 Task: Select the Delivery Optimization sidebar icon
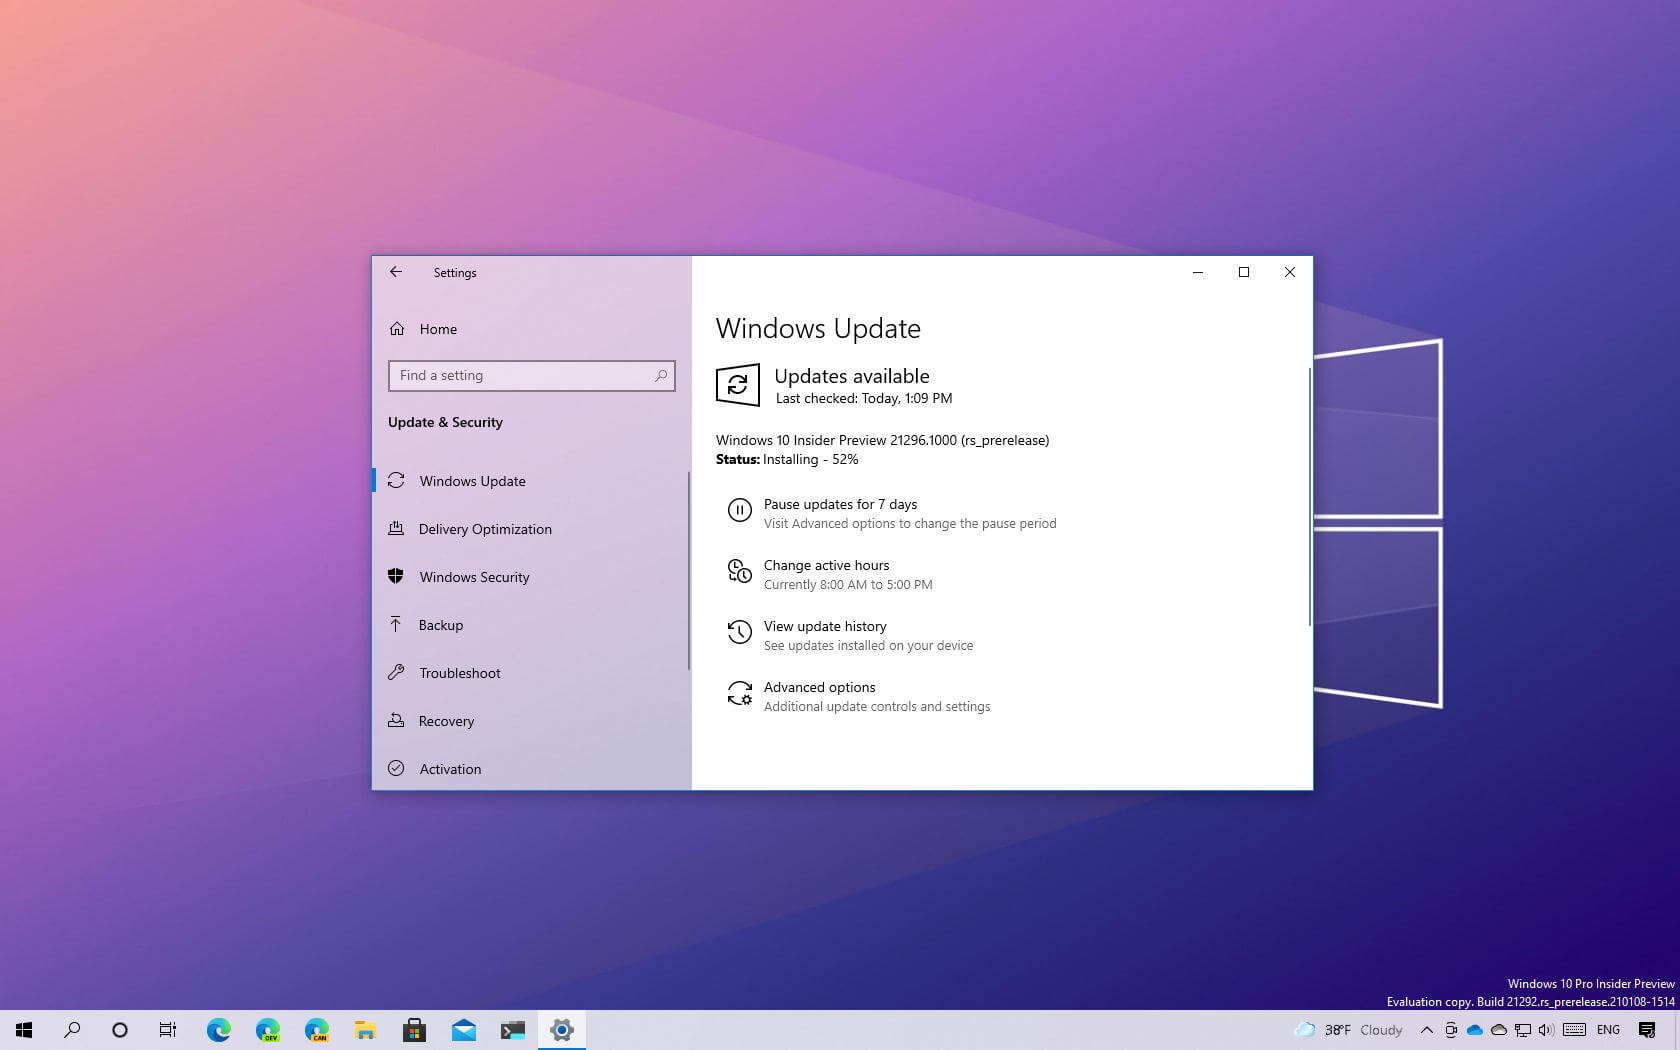pyautogui.click(x=397, y=529)
